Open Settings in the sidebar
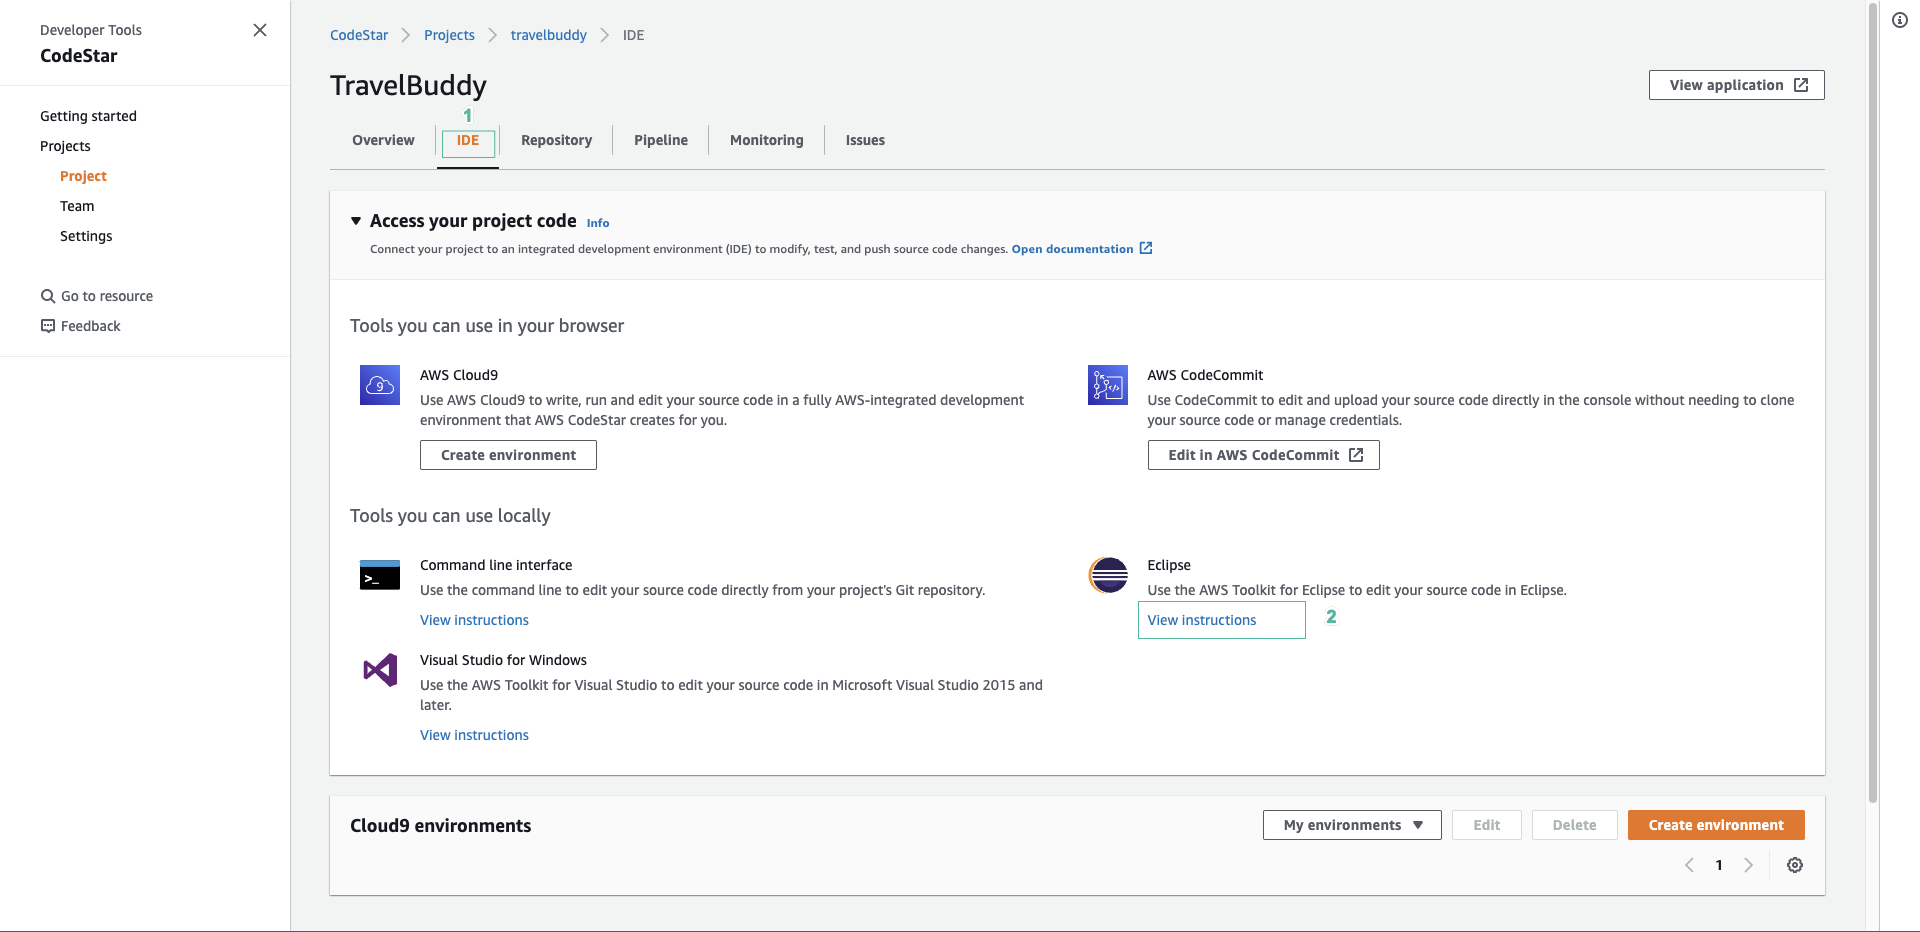 click(86, 236)
